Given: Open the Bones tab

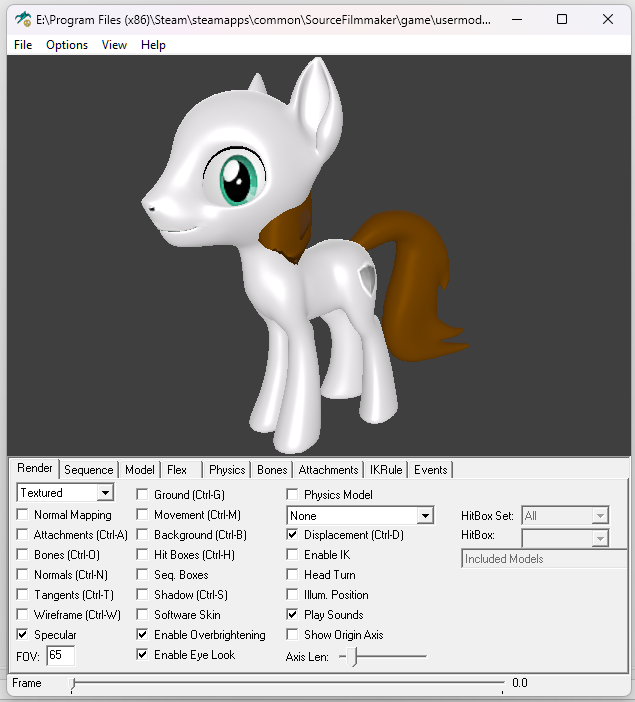Looking at the screenshot, I should tap(272, 470).
